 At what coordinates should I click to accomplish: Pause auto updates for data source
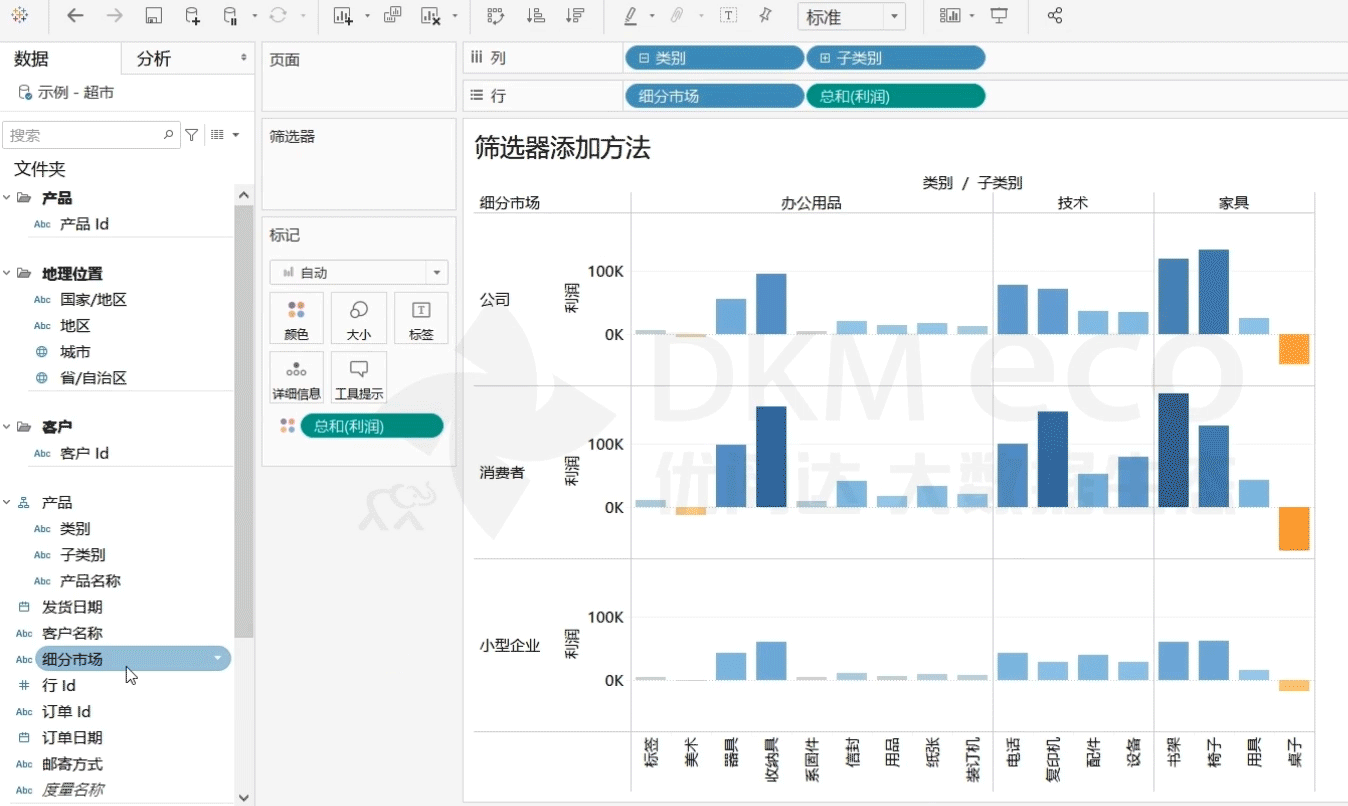pos(230,16)
